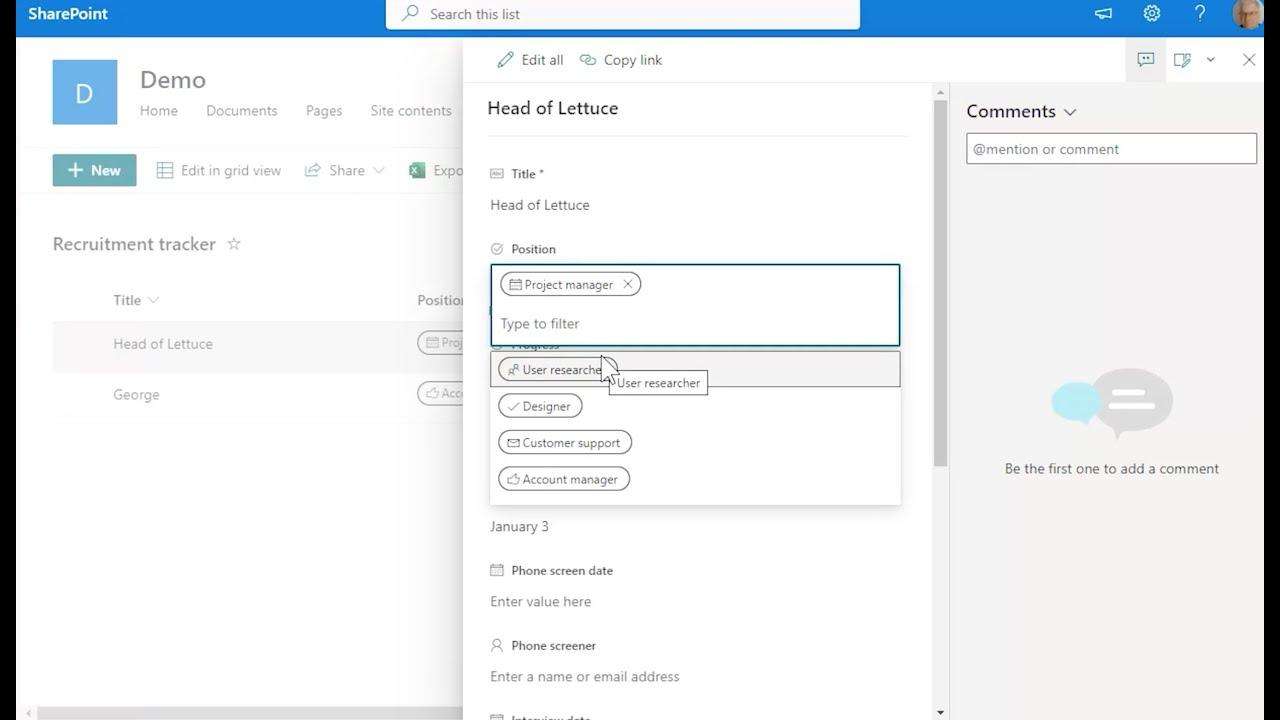Click the Position field label icon
This screenshot has width=1280, height=720.
click(x=497, y=249)
